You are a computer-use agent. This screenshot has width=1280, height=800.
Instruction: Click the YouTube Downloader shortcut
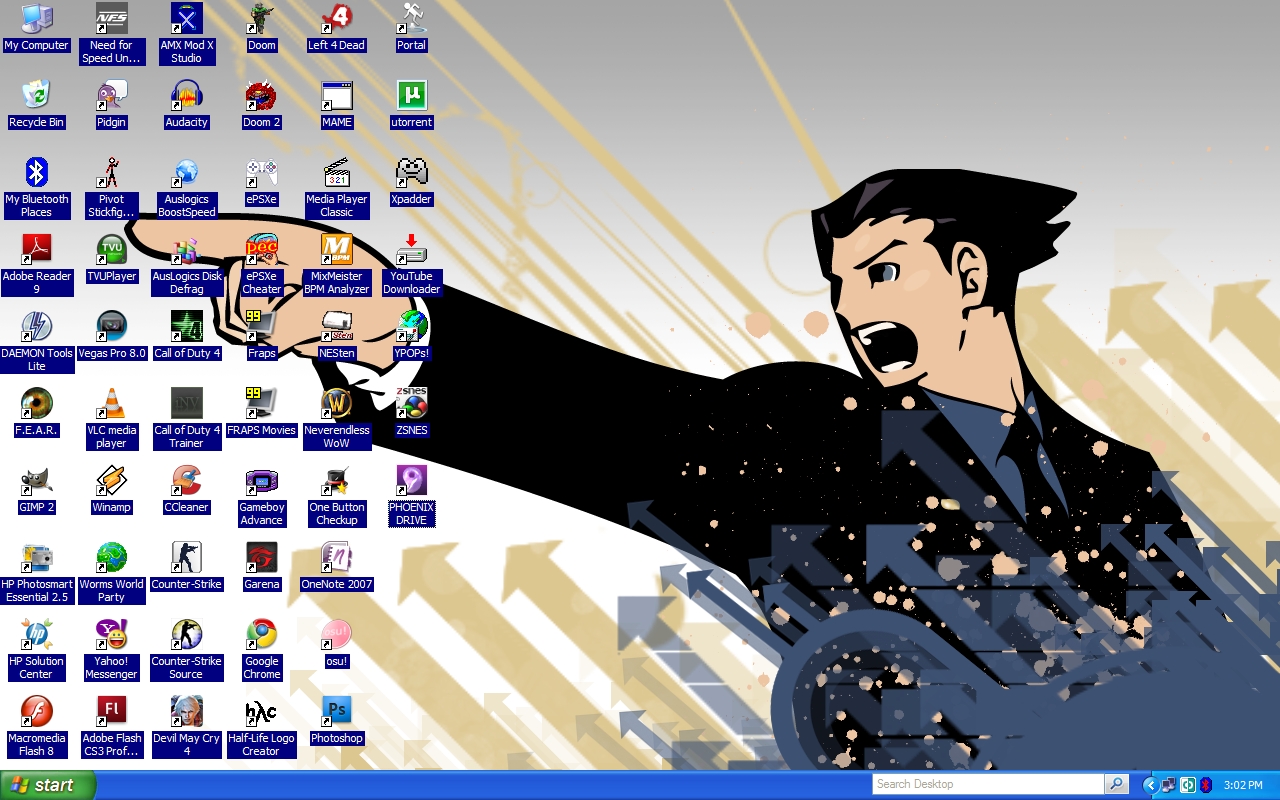tap(412, 249)
